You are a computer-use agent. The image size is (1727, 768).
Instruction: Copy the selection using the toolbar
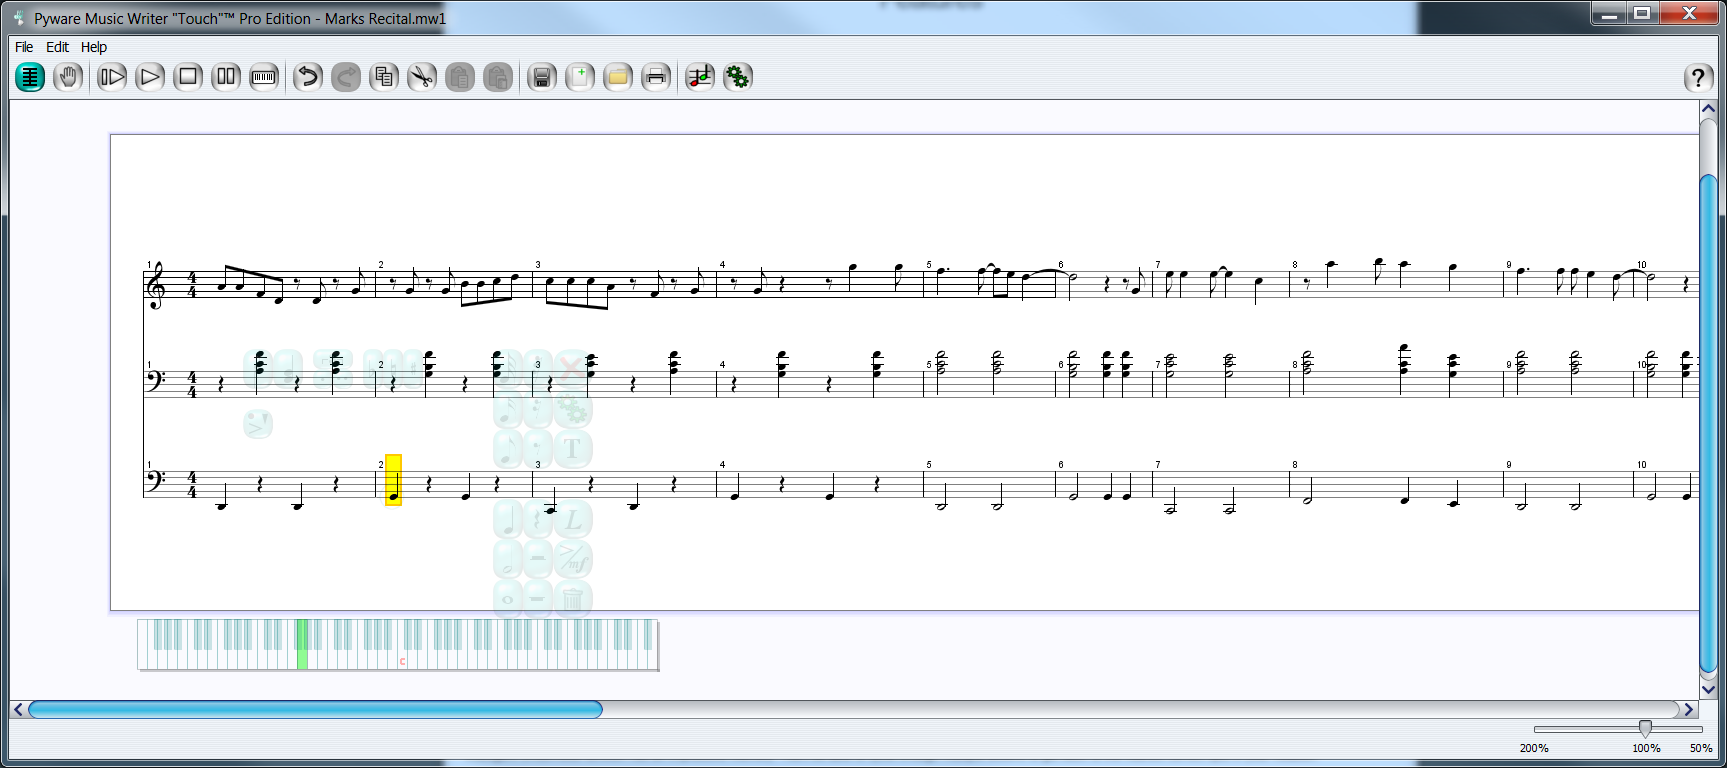(x=384, y=77)
